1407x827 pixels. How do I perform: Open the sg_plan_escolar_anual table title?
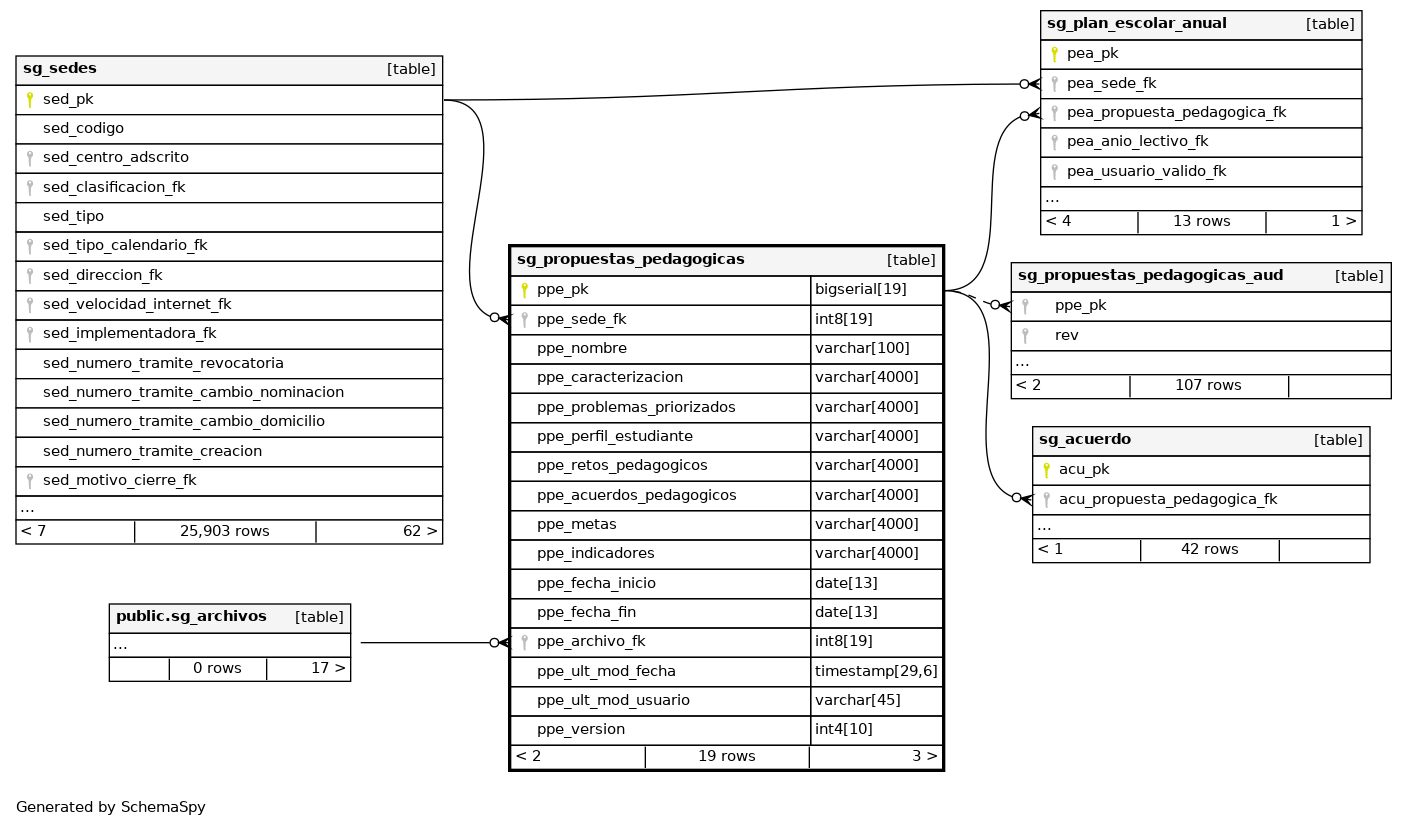point(1136,24)
